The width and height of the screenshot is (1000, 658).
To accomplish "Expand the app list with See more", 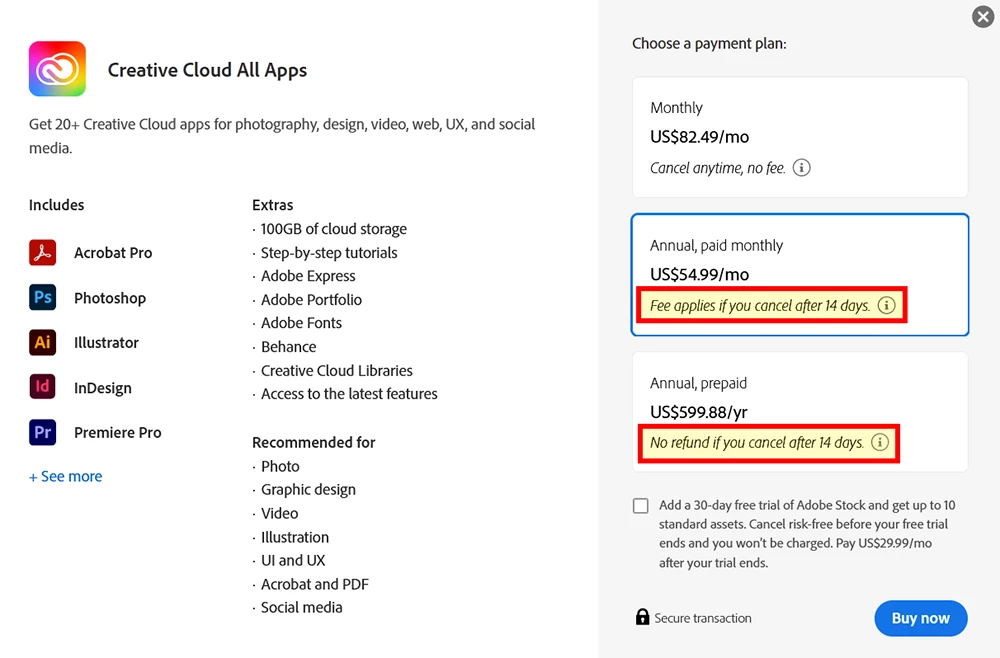I will (66, 476).
